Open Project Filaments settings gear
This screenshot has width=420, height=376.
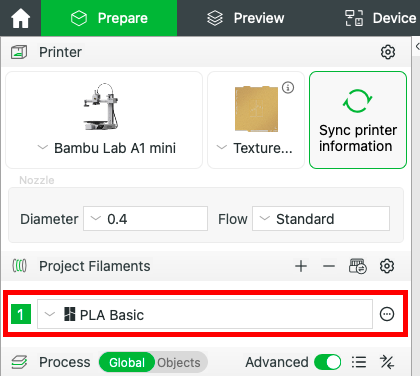pyautogui.click(x=387, y=266)
